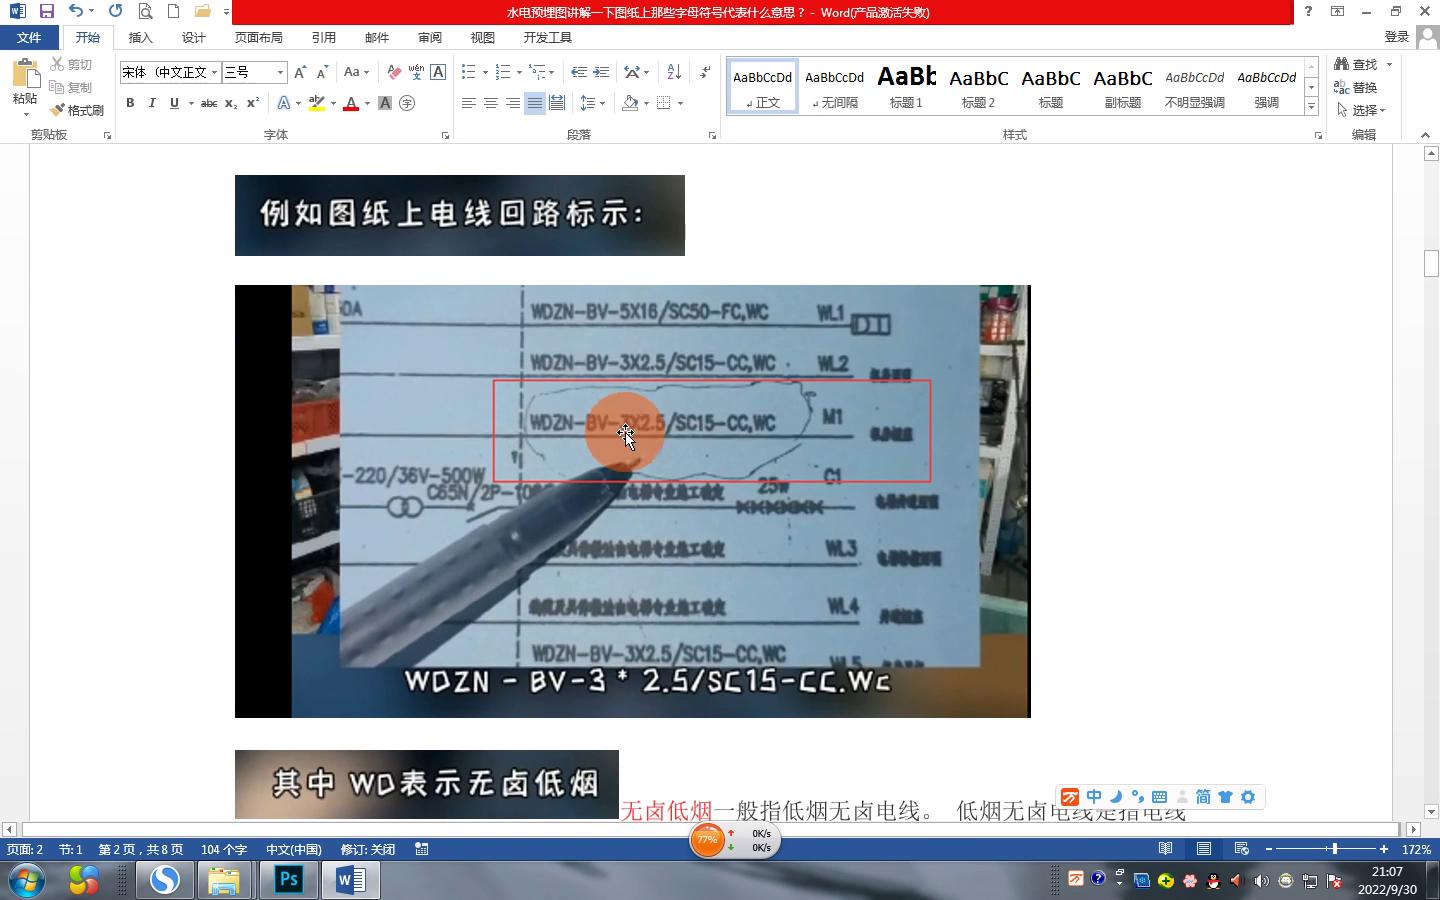The height and width of the screenshot is (900, 1440).
Task: Switch to the 插入 ribbon tab
Action: click(x=140, y=37)
